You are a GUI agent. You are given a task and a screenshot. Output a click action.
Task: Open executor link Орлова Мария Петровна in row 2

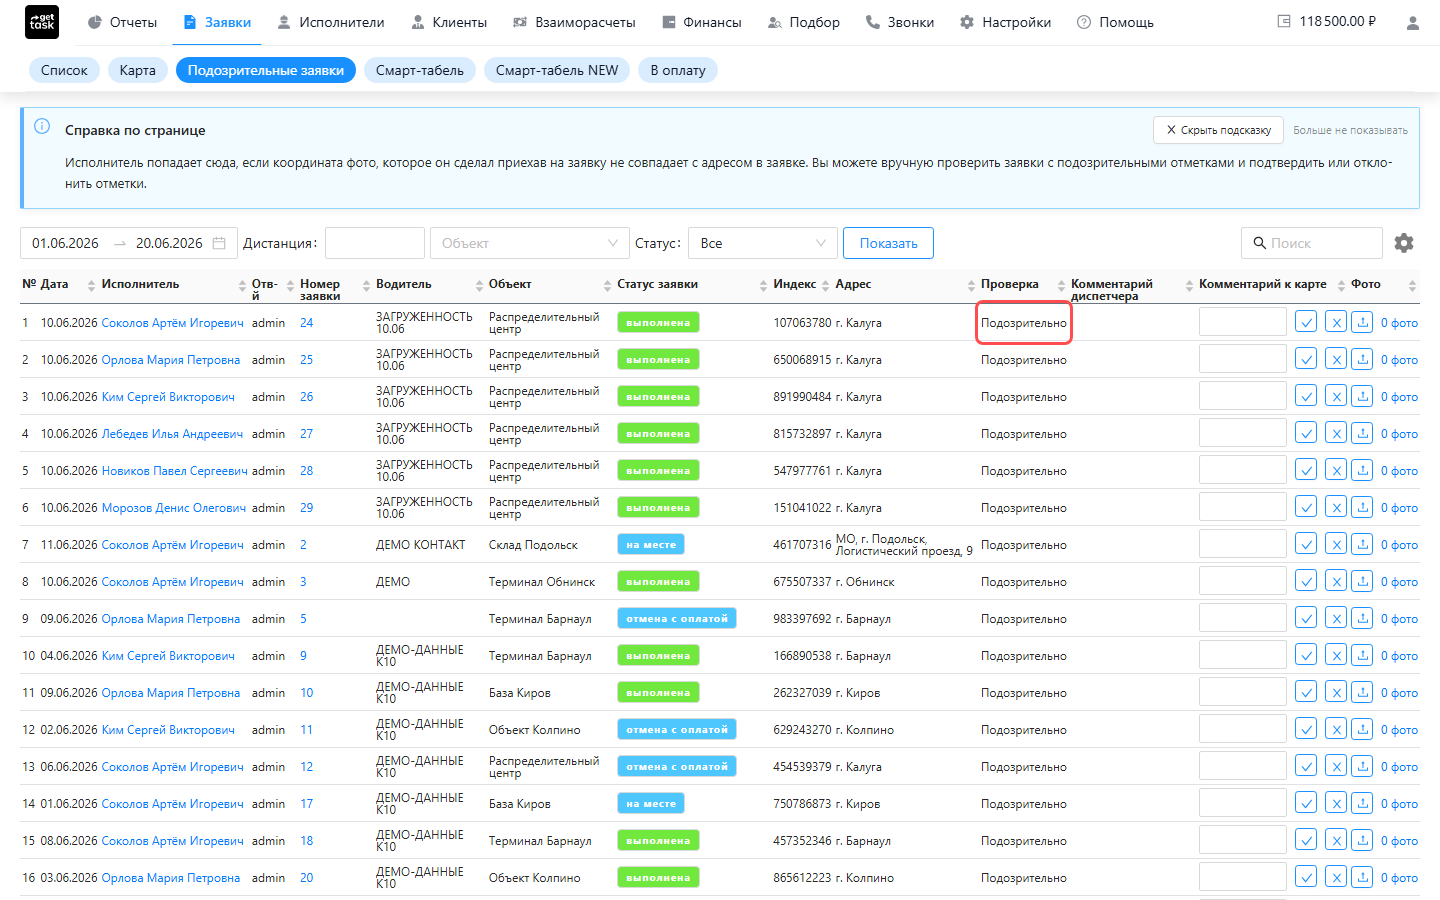coord(171,360)
